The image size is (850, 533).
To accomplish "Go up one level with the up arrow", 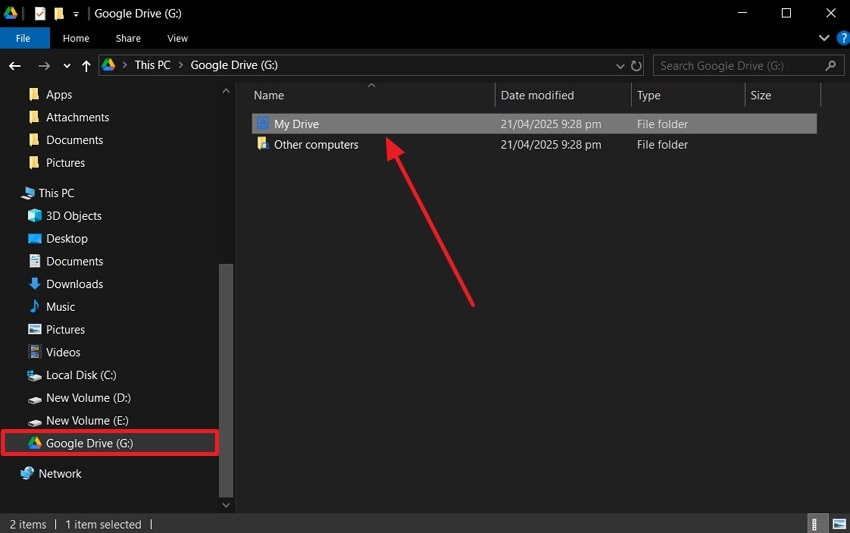I will [x=86, y=66].
